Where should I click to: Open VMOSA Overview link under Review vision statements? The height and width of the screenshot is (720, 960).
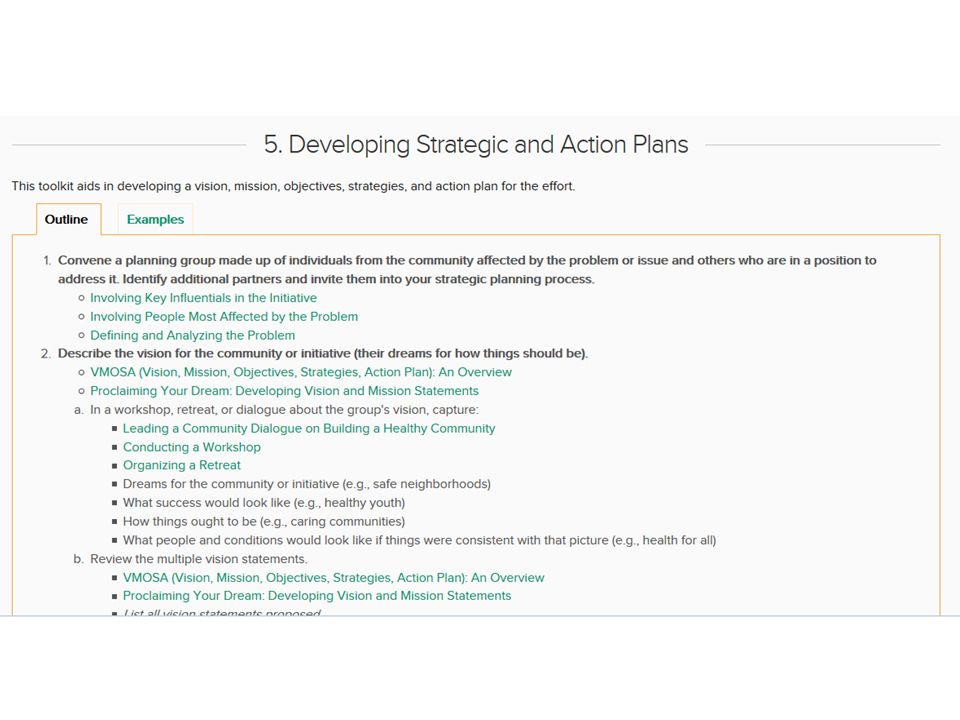click(333, 577)
